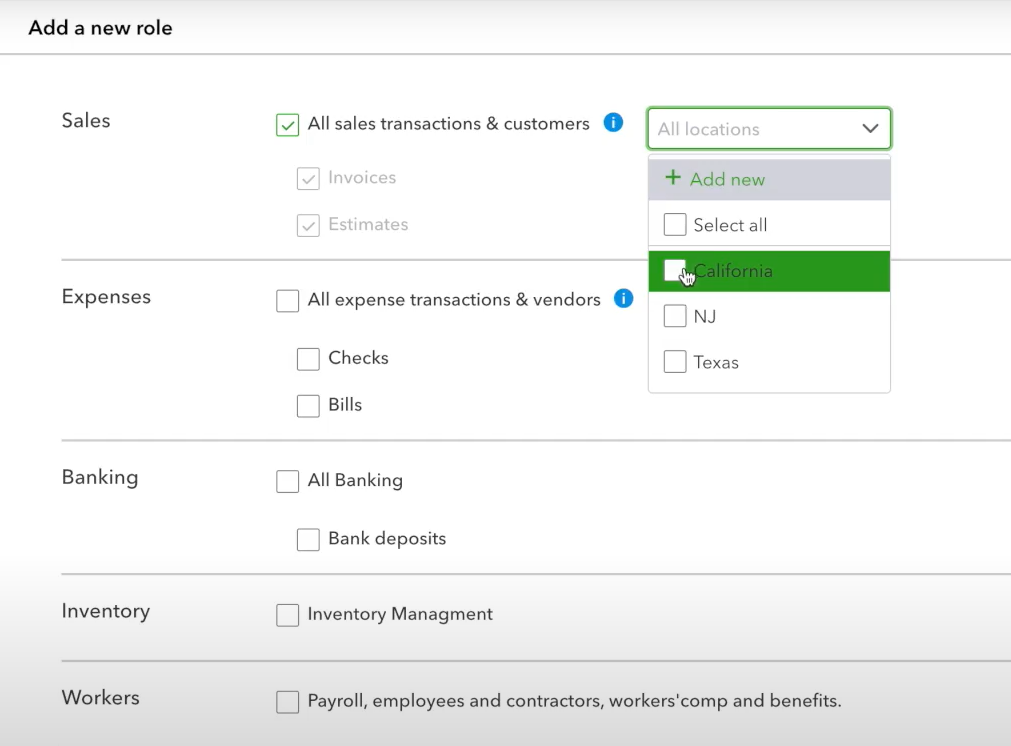The height and width of the screenshot is (746, 1011).
Task: Click the All Banking label
Action: tap(355, 480)
